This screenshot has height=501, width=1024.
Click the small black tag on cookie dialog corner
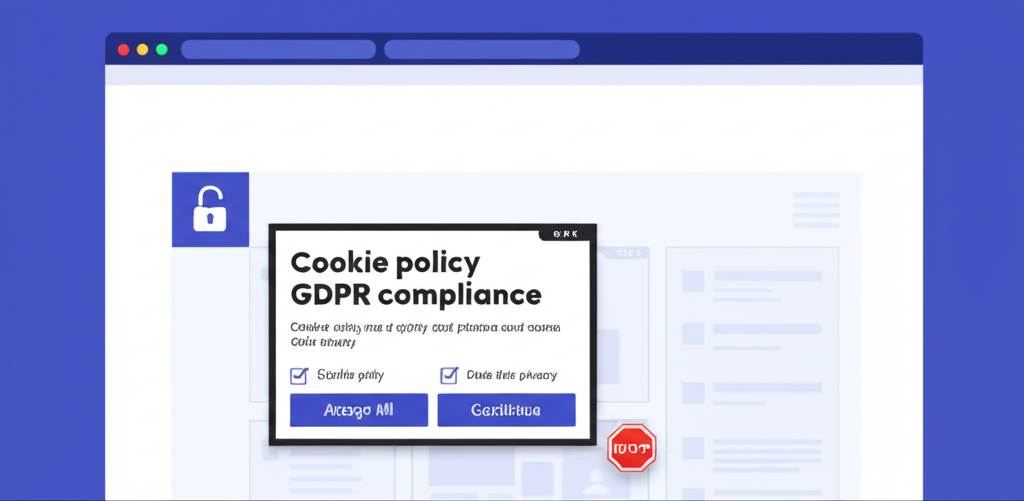click(567, 234)
